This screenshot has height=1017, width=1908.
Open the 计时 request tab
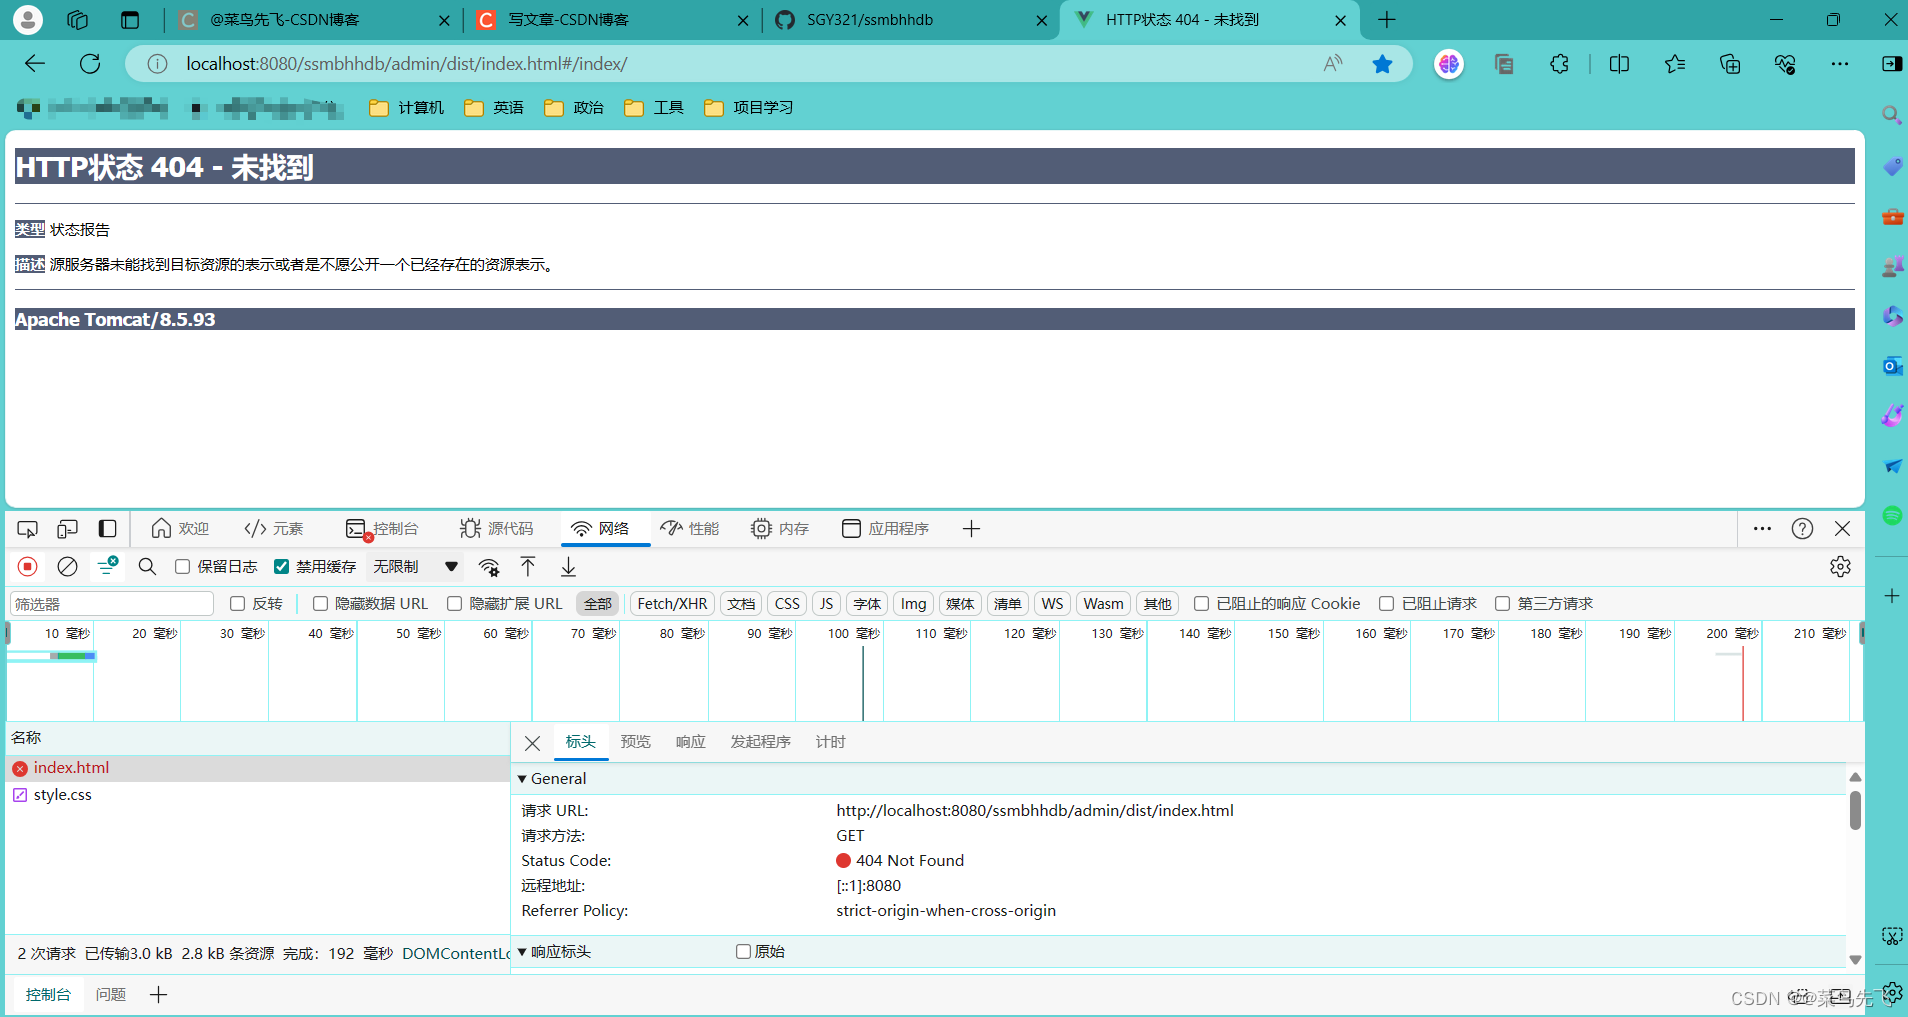830,742
